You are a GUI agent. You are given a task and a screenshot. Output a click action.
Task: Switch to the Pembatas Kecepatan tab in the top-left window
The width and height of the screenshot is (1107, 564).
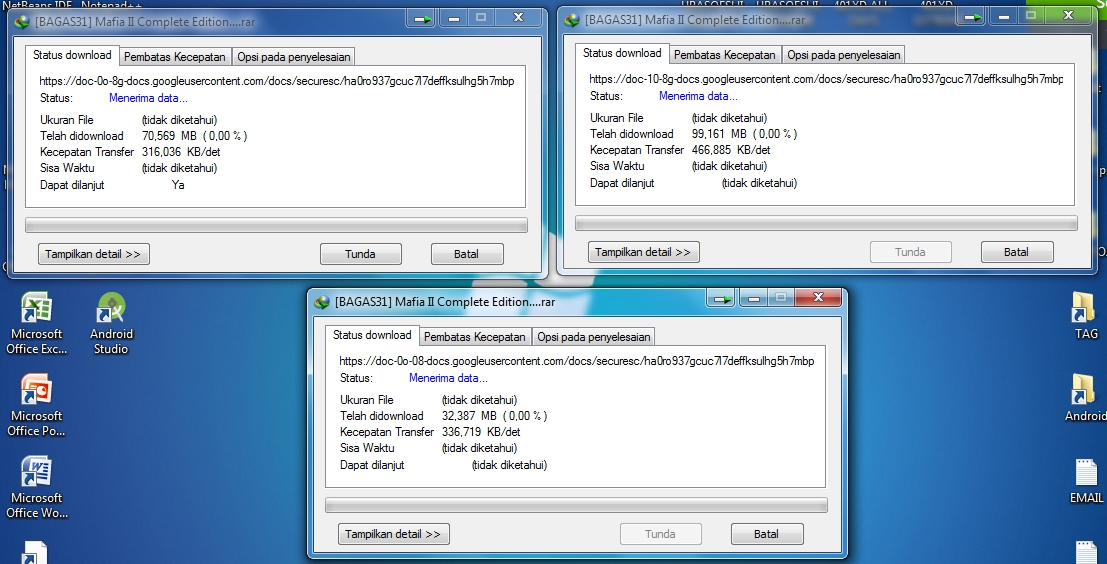click(x=175, y=57)
